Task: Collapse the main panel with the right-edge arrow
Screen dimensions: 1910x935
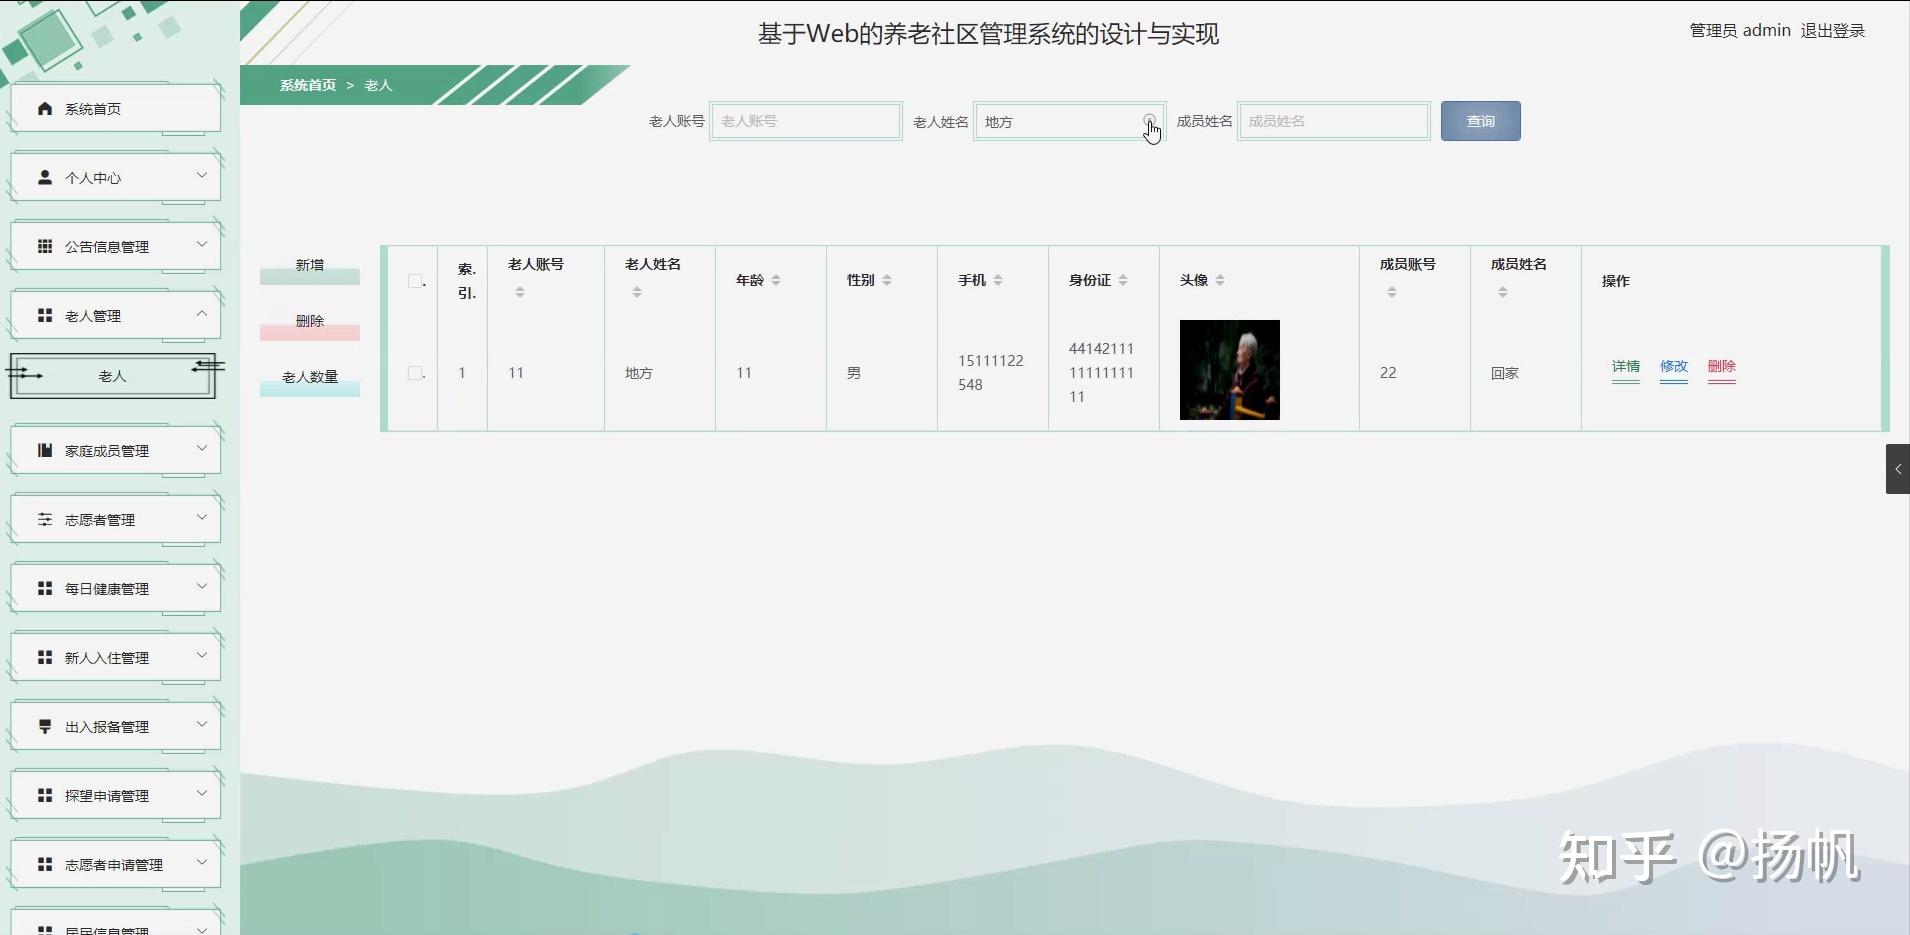Action: pos(1896,469)
